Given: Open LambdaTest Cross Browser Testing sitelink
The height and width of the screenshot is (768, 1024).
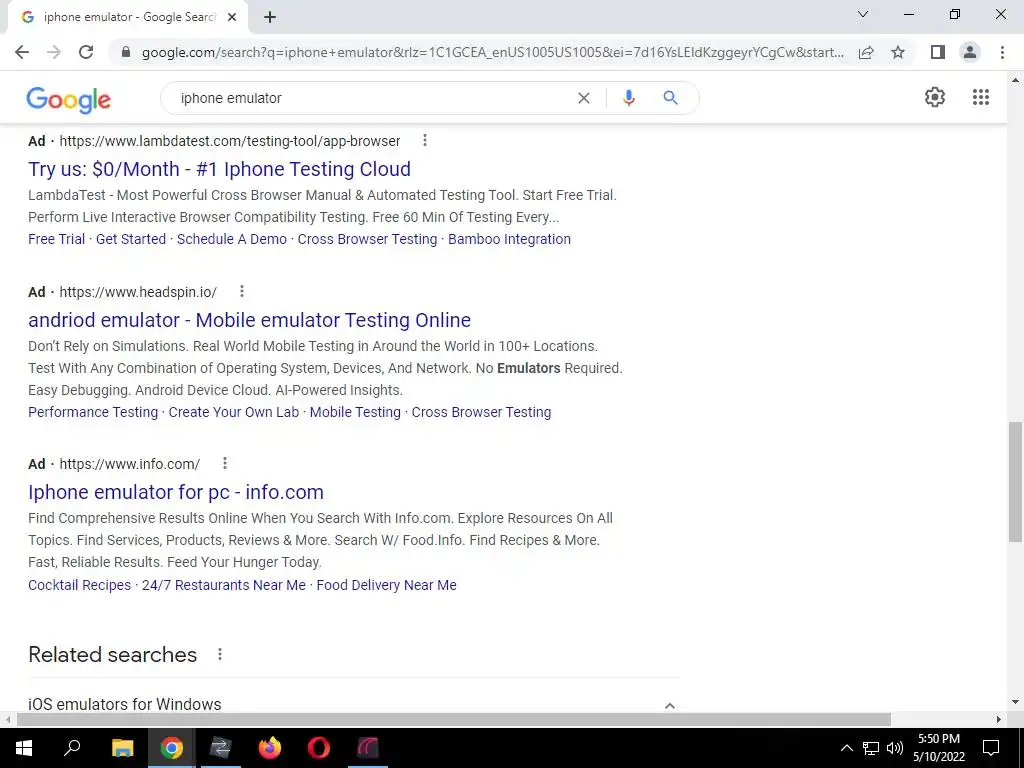Looking at the screenshot, I should click(367, 239).
